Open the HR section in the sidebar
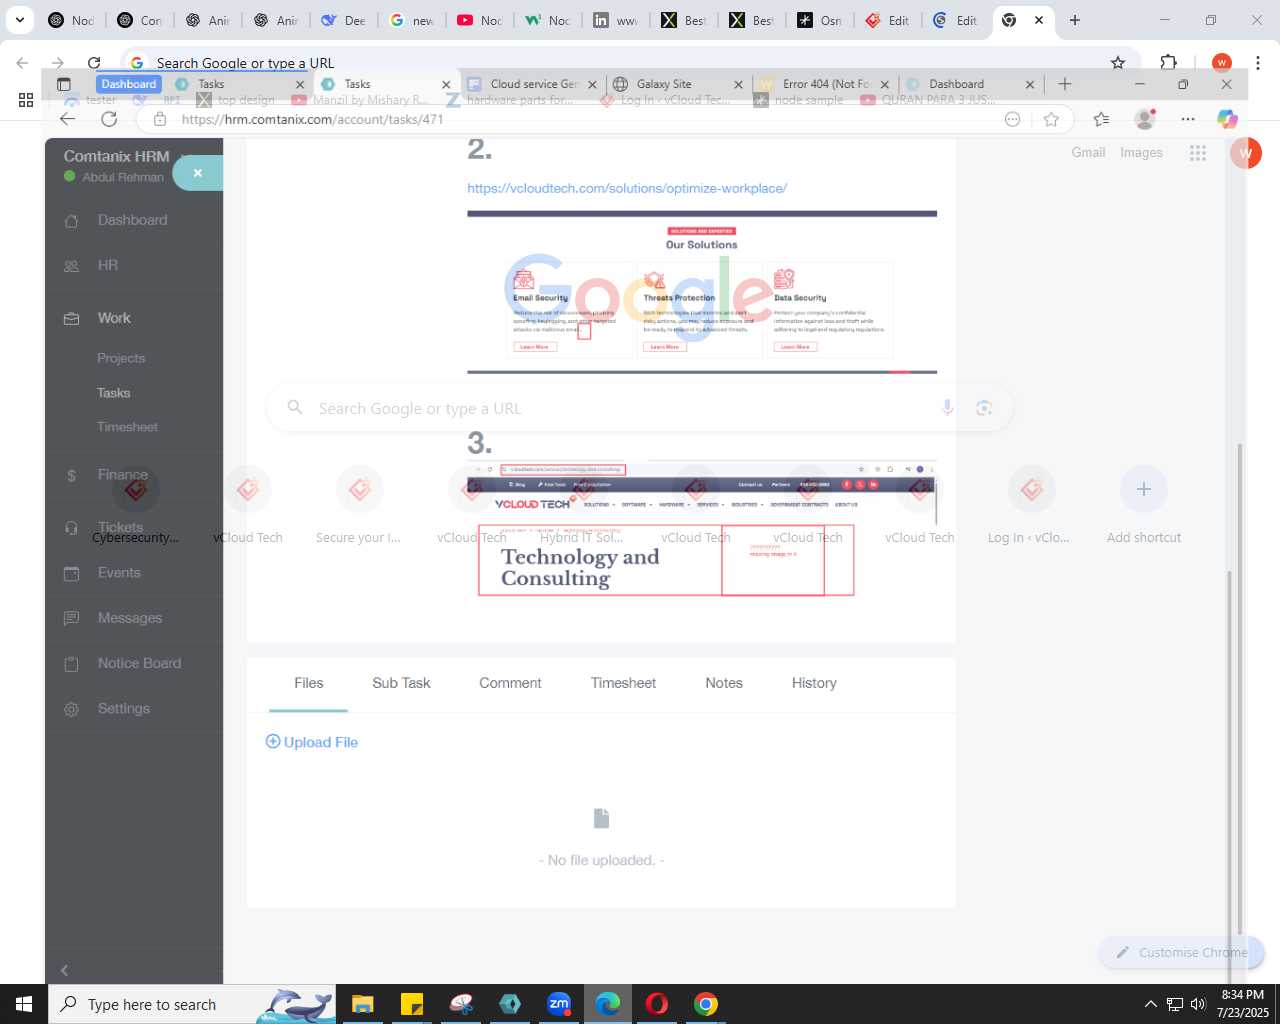Screen dimensions: 1280x1024 point(107,265)
